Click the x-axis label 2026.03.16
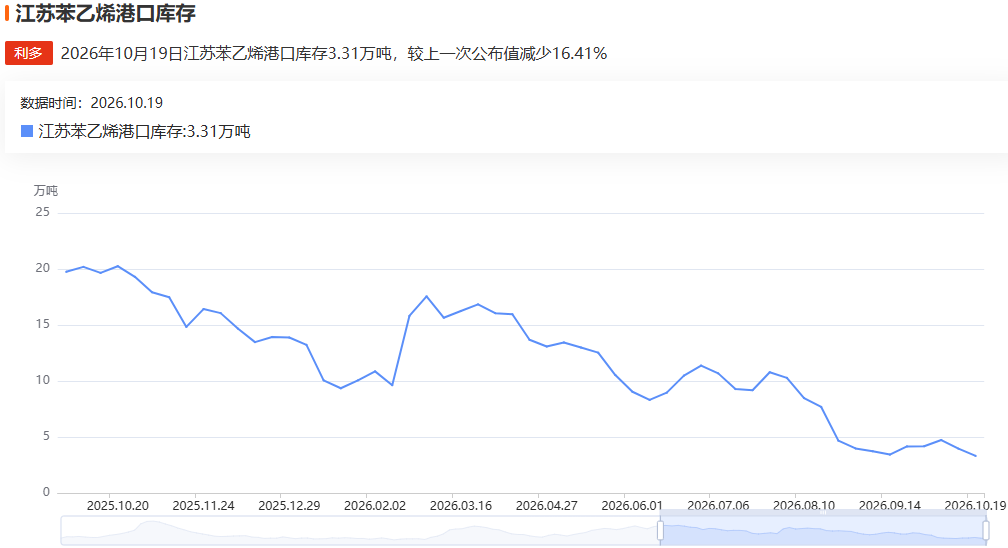 (x=461, y=506)
